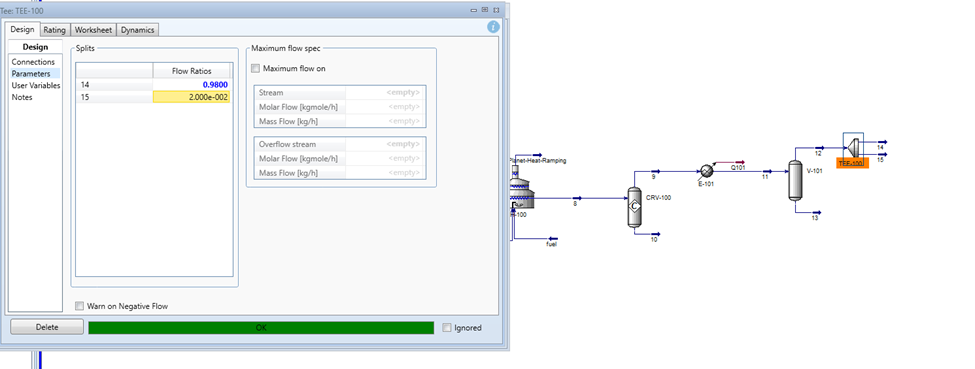Click the CRV-100 label on flowsheet
This screenshot has width=975, height=369.
tap(659, 197)
